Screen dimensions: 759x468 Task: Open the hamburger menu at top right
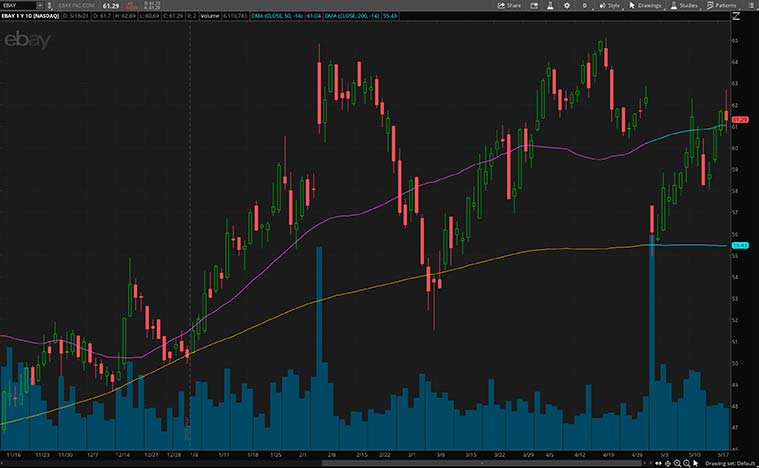point(750,5)
